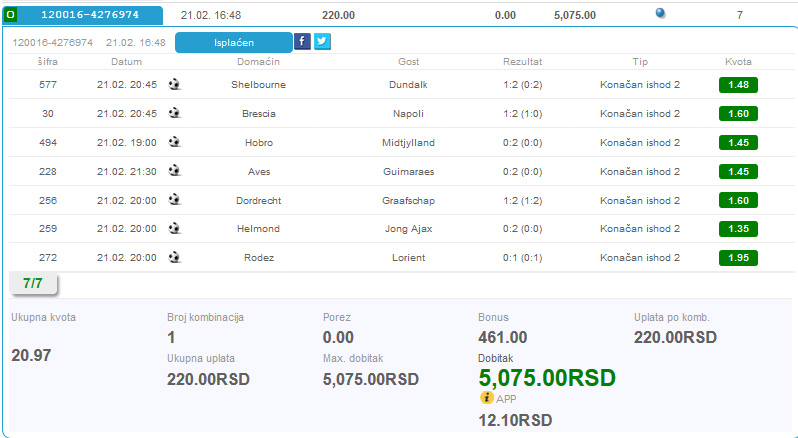Select home team Hobro
This screenshot has height=438, width=798.
click(x=259, y=142)
